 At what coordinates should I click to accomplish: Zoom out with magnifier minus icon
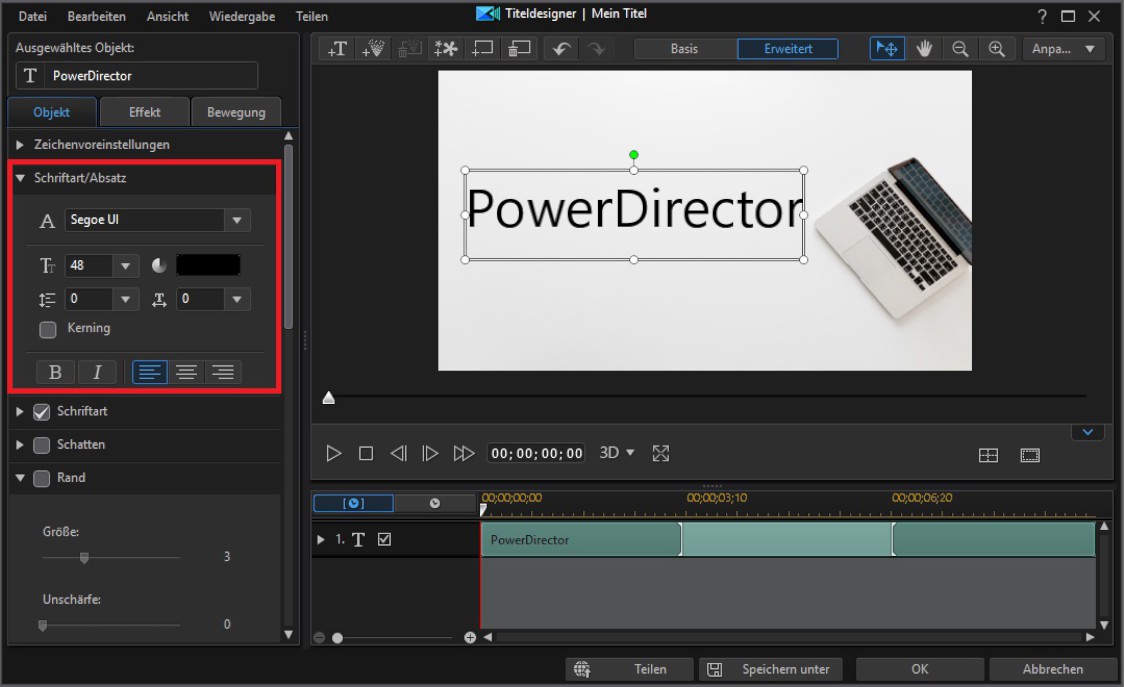(960, 49)
